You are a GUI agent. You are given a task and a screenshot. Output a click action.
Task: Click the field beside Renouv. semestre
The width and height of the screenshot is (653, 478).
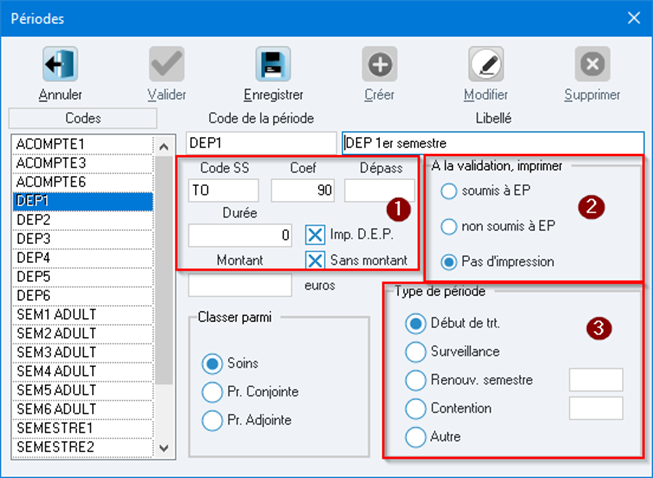tap(596, 380)
